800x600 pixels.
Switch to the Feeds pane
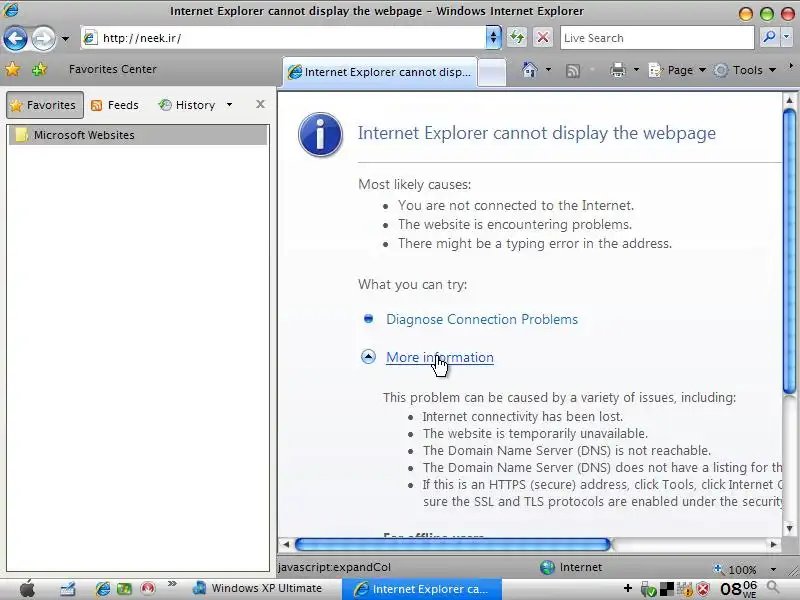(x=115, y=105)
